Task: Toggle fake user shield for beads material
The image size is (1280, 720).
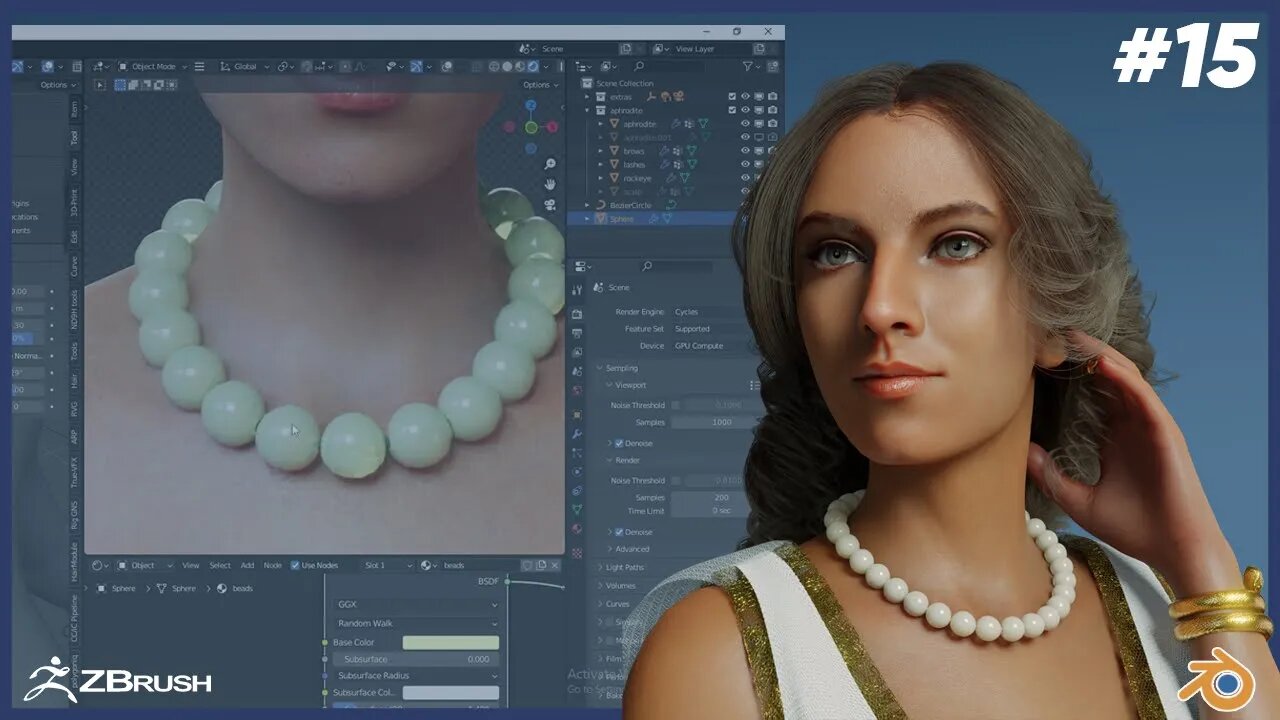Action: pyautogui.click(x=527, y=565)
